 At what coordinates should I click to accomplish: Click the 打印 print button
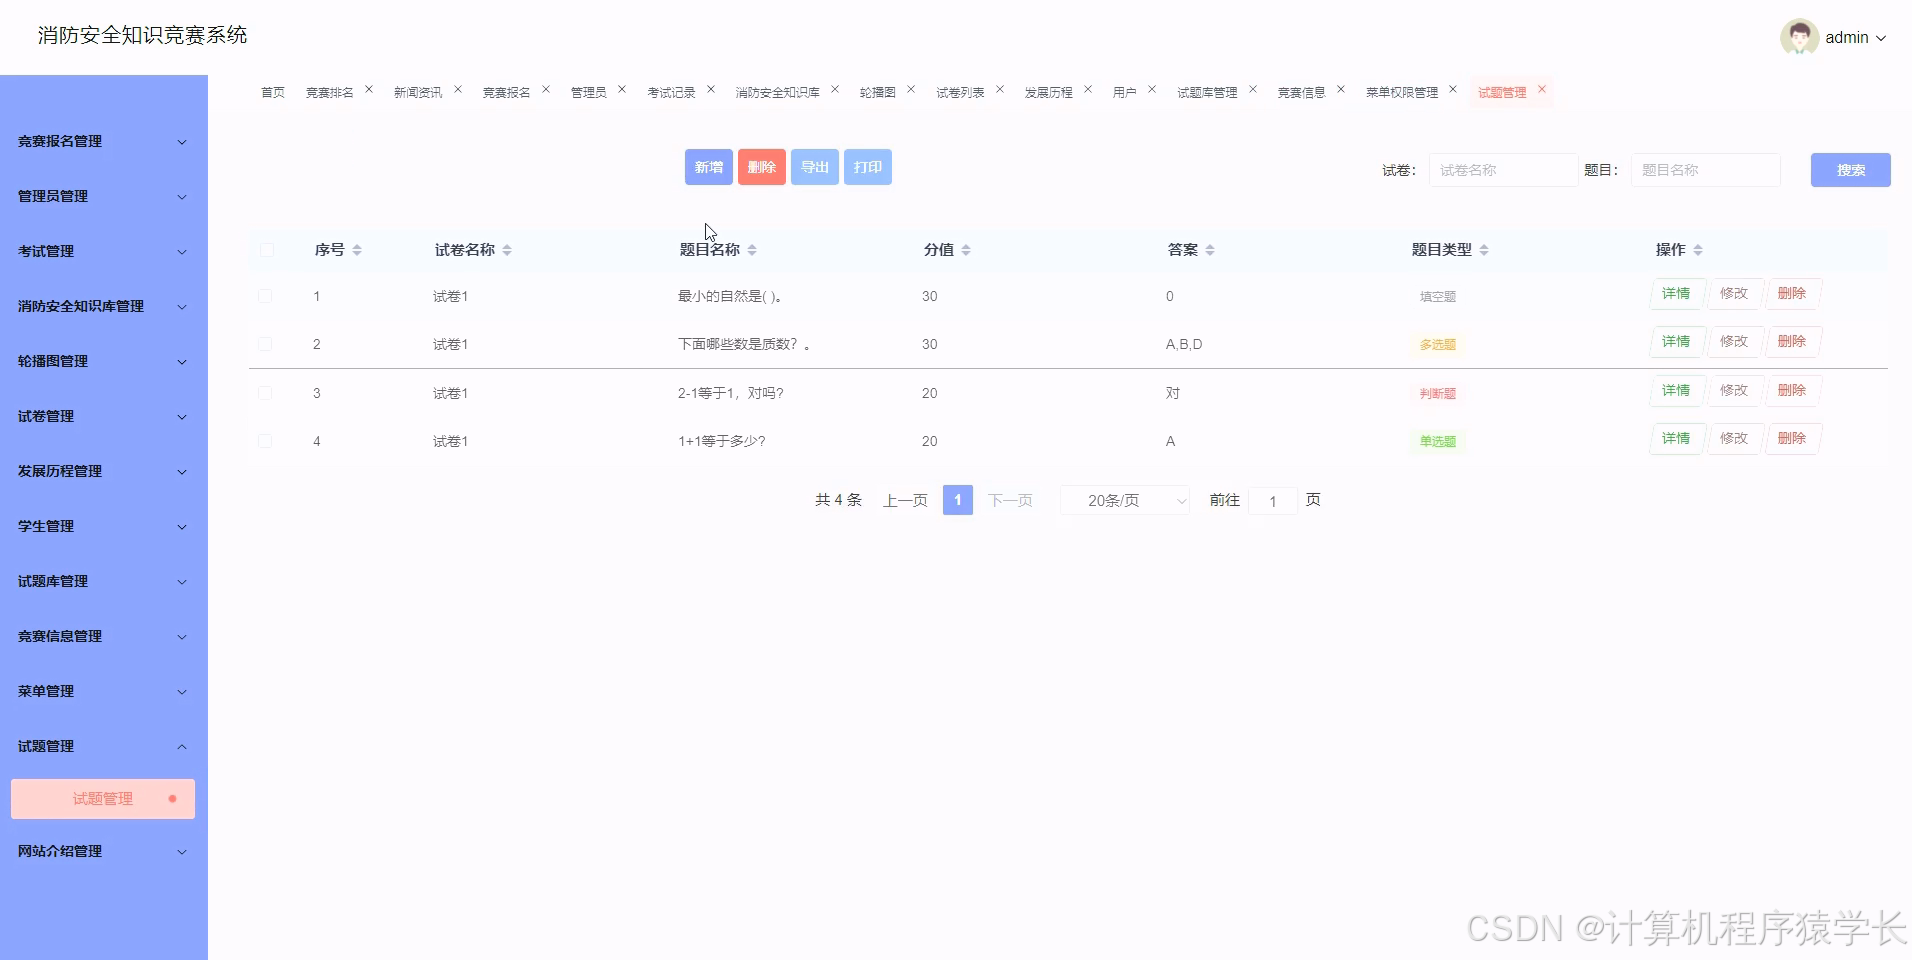(868, 167)
